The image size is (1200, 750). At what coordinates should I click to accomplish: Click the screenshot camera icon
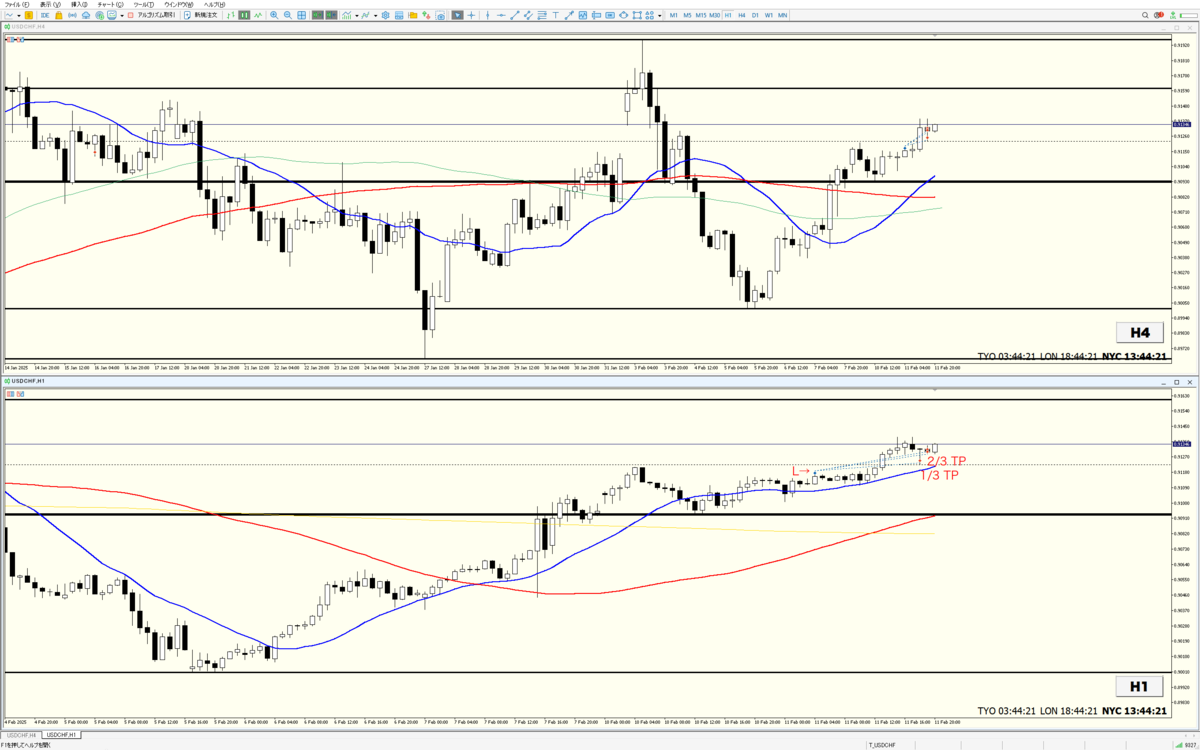click(441, 15)
